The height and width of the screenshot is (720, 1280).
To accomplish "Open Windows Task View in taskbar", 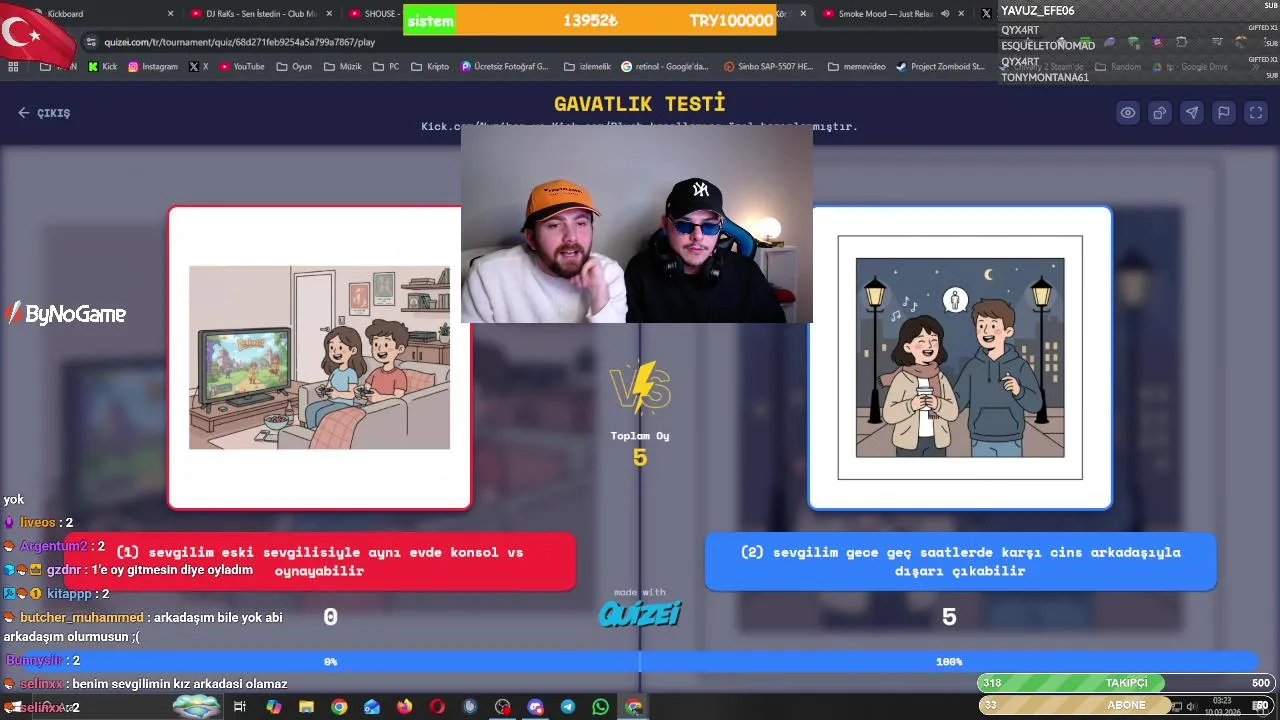I will coord(240,707).
